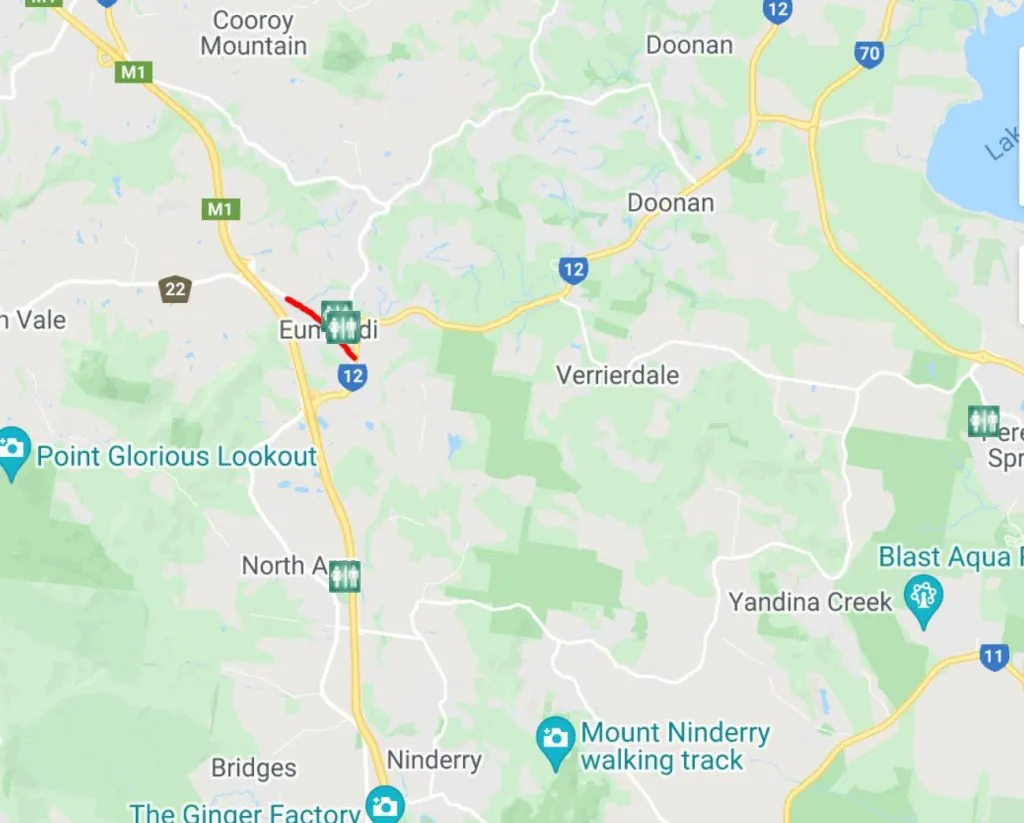Click the route 70 blue shield
Screen dimensions: 1024x823
coord(870,54)
